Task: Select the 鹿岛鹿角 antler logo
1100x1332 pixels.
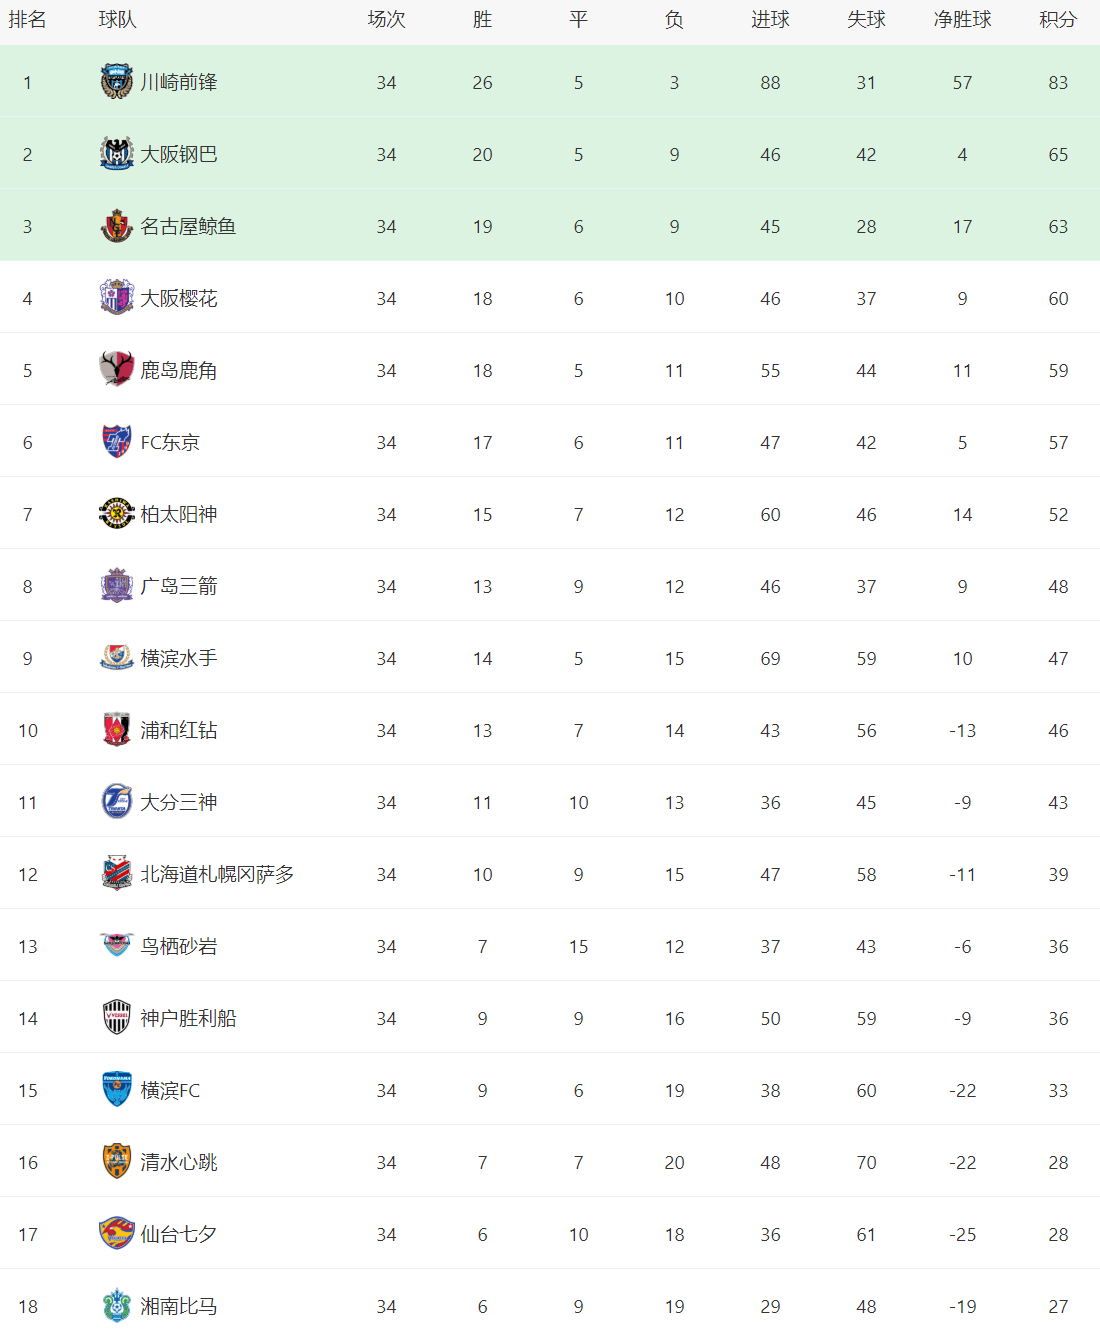Action: [x=117, y=370]
